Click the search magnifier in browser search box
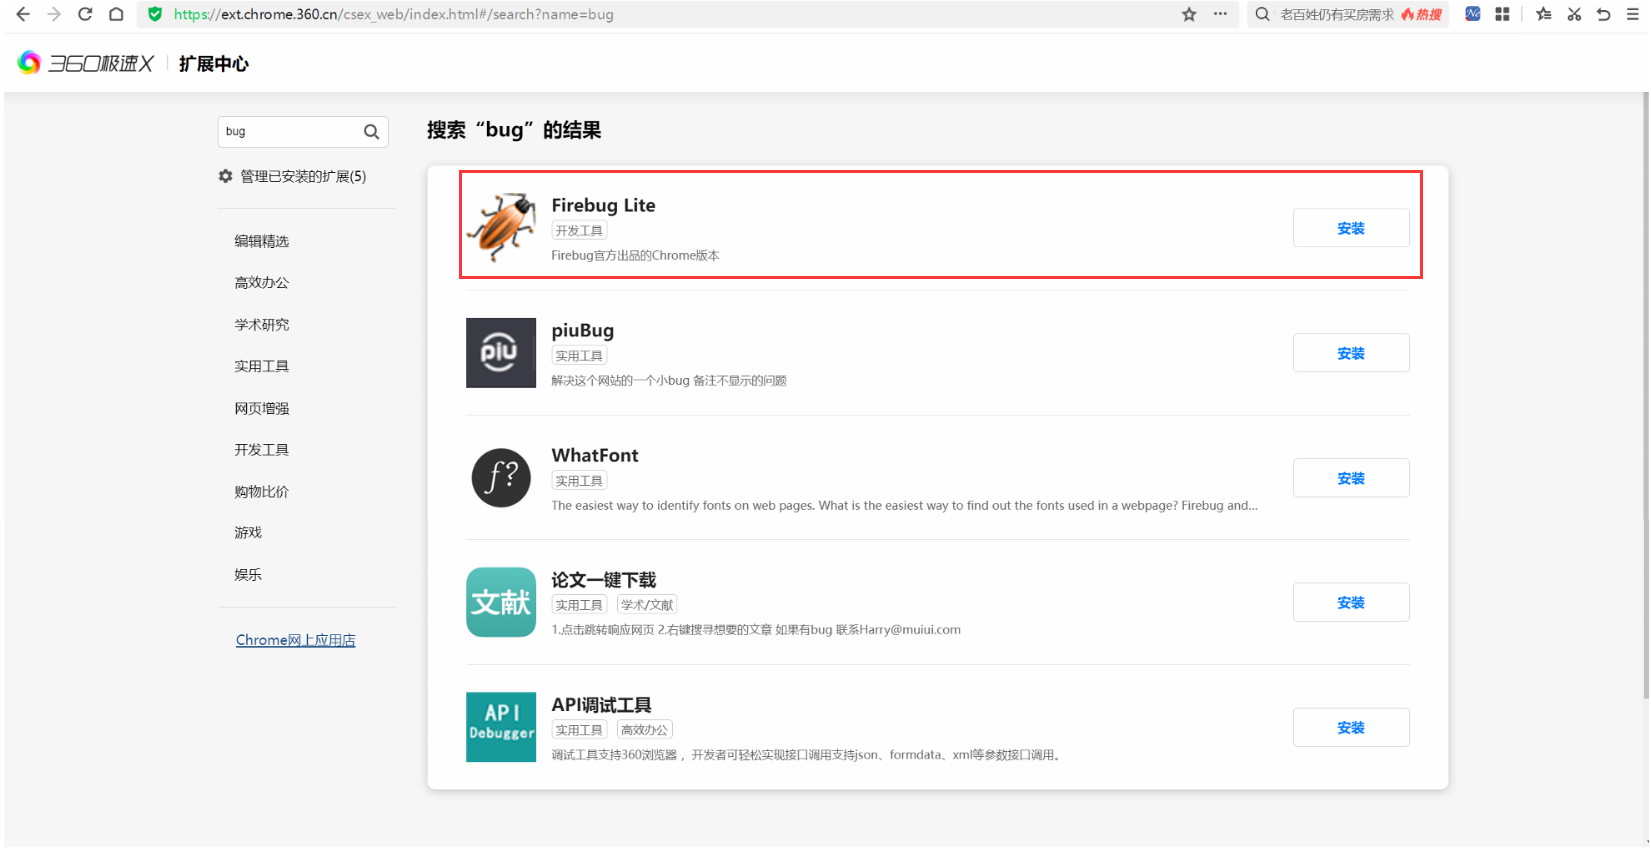Image resolution: width=1651 pixels, height=849 pixels. [x=1263, y=14]
